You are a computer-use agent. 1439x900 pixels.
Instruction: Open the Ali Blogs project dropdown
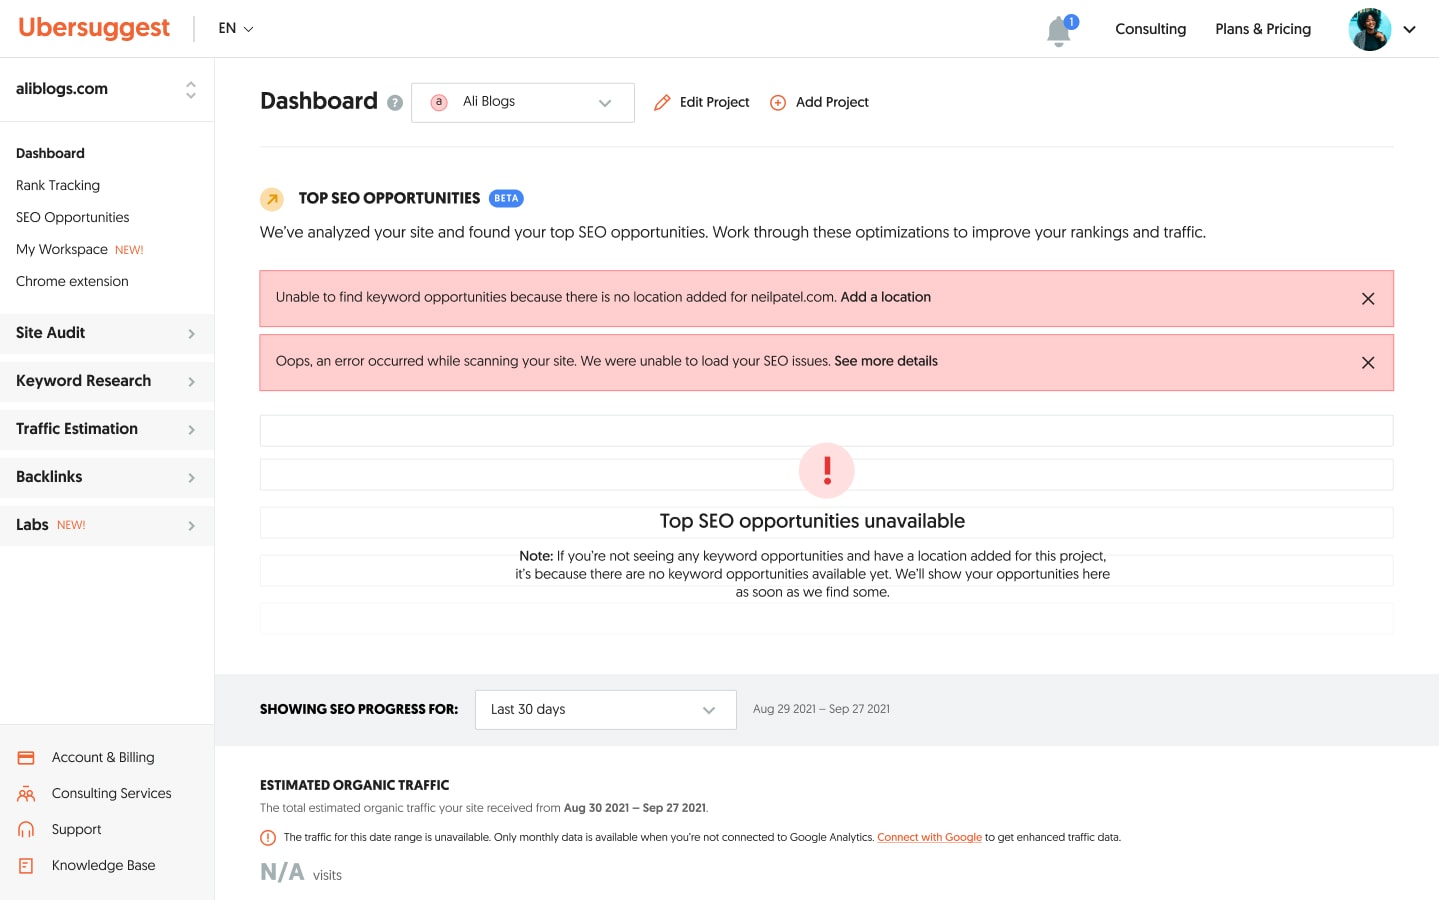(x=523, y=103)
